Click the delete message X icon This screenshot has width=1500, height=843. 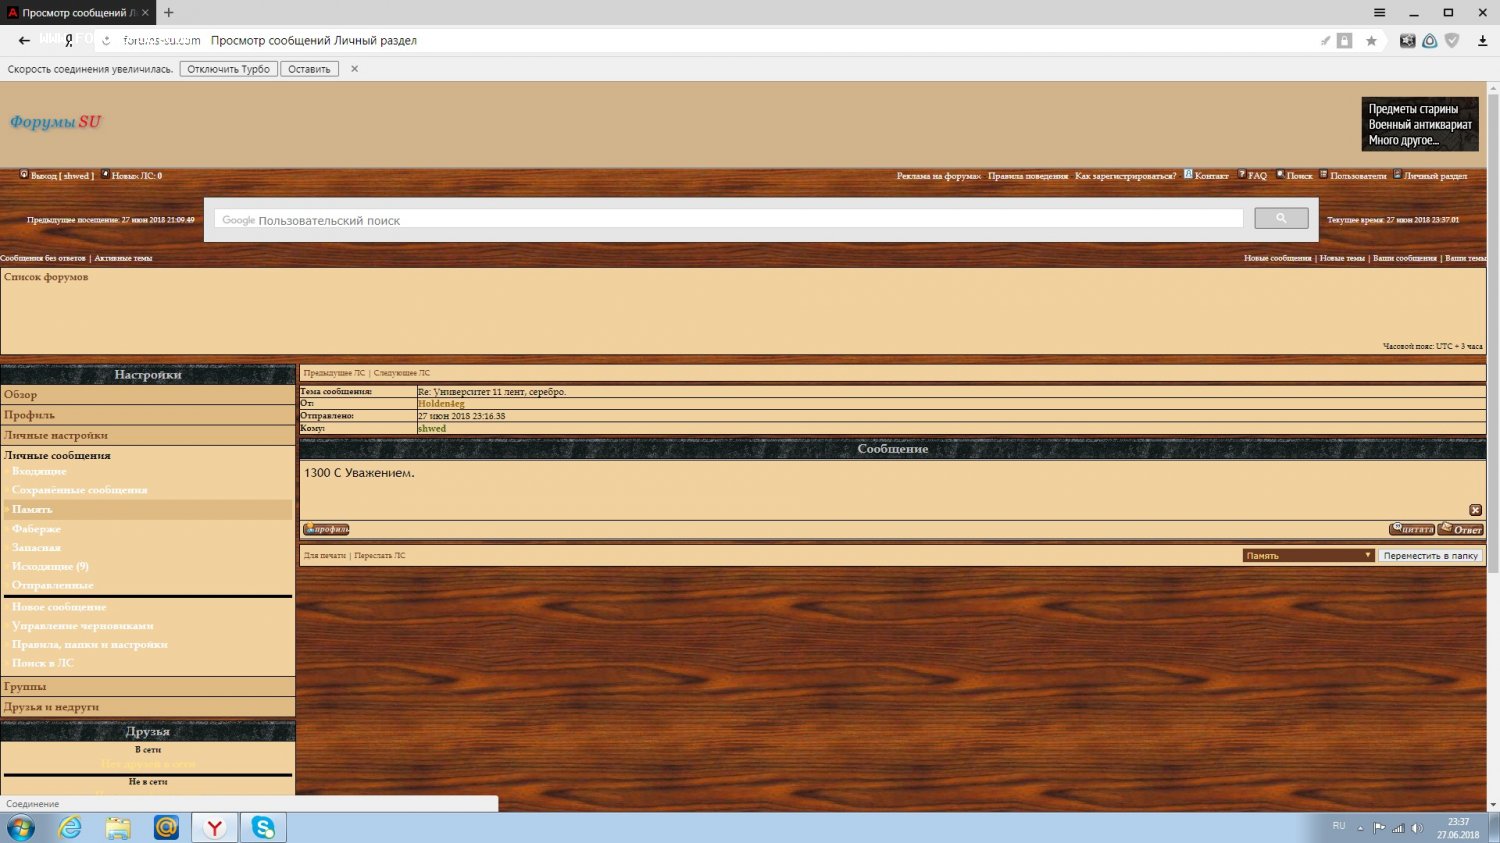1475,510
